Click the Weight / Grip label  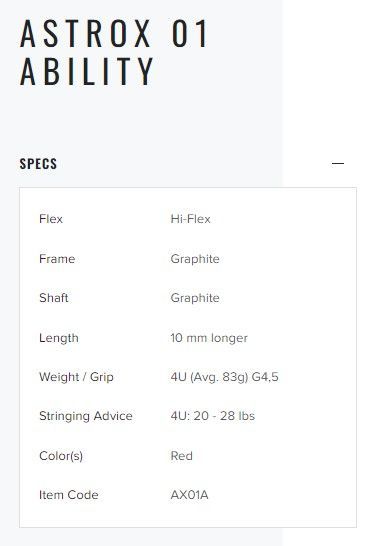pos(76,377)
